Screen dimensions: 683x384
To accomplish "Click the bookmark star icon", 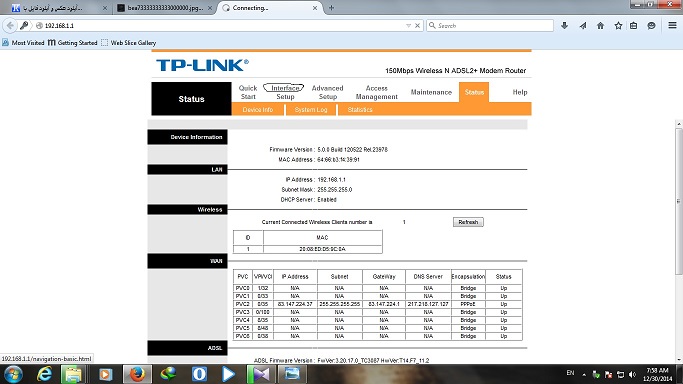I will coord(618,26).
